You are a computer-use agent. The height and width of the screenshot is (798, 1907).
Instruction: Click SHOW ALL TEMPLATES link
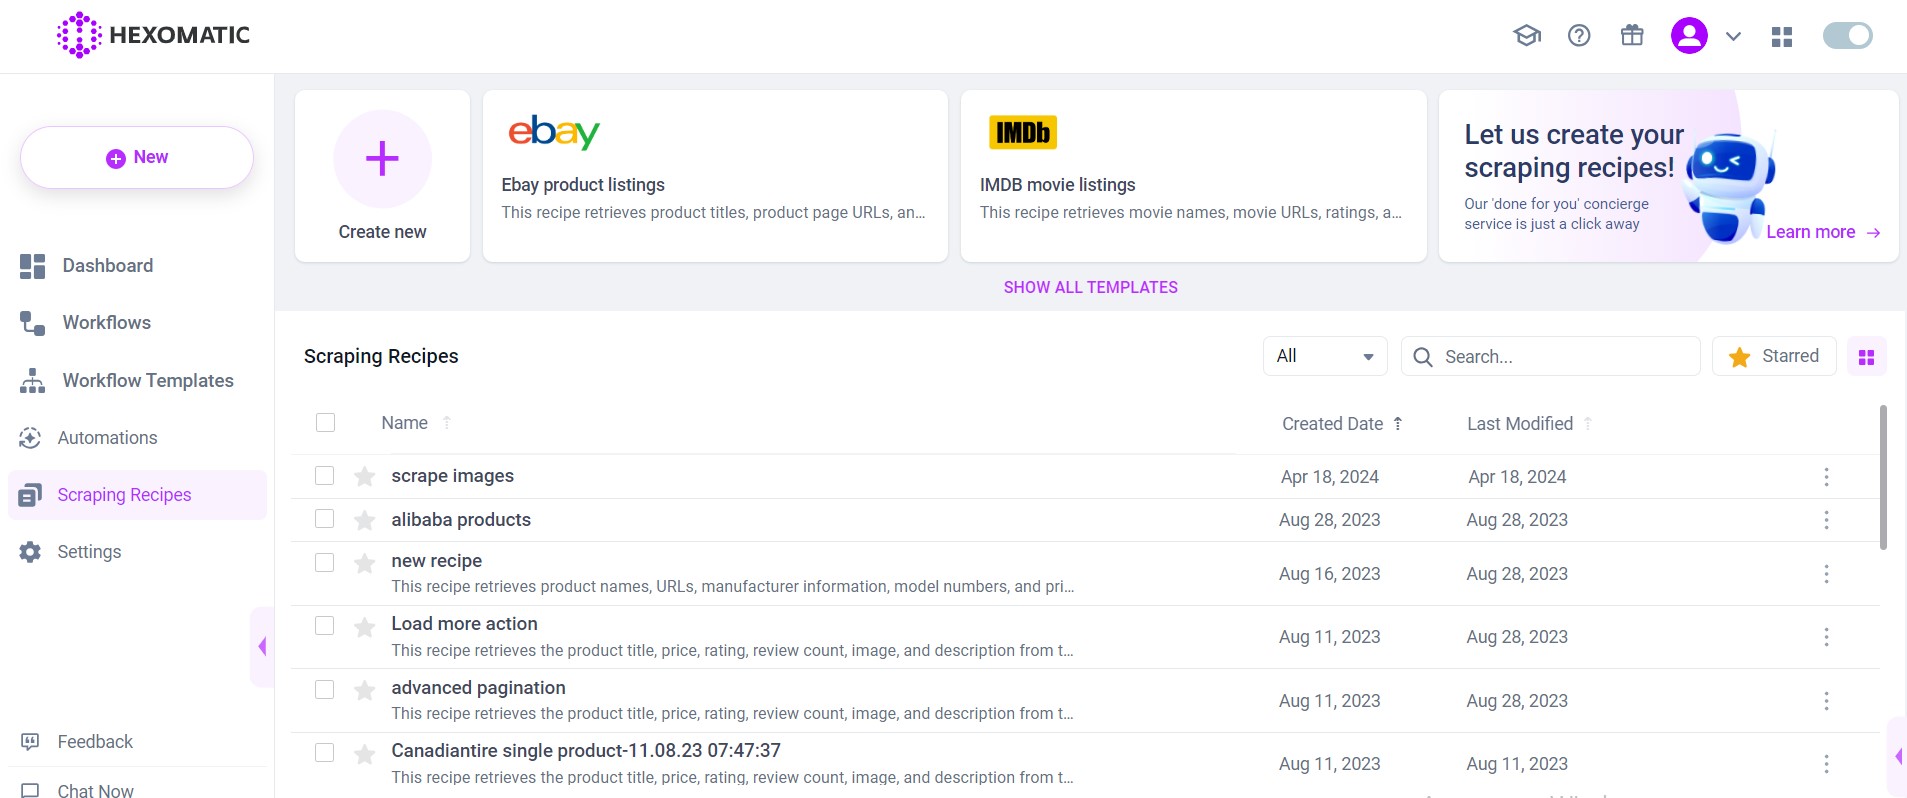click(1090, 287)
